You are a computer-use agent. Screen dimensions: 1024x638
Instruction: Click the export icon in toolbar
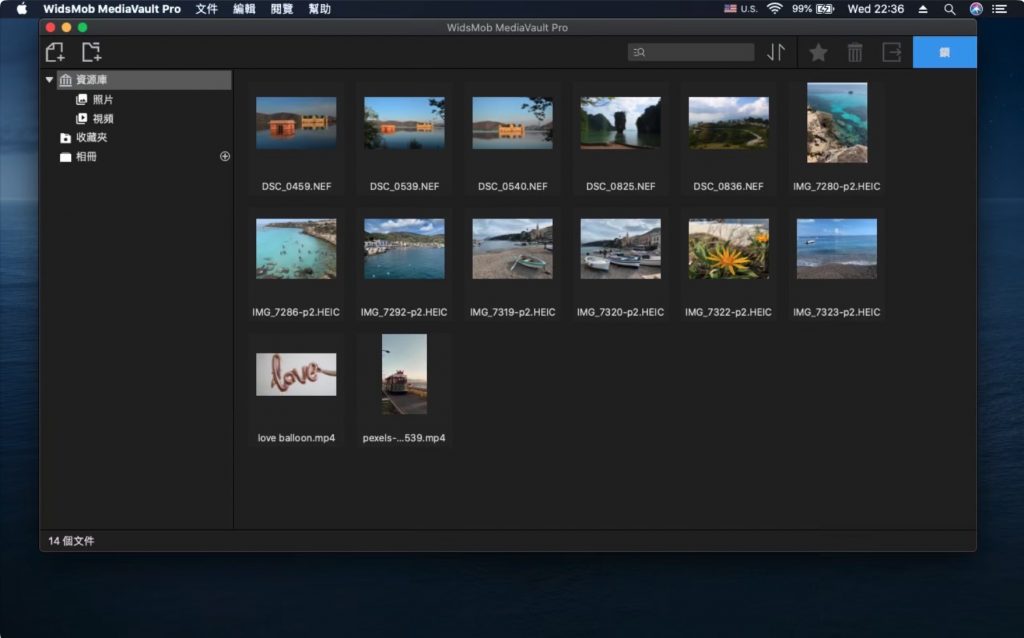coord(891,51)
